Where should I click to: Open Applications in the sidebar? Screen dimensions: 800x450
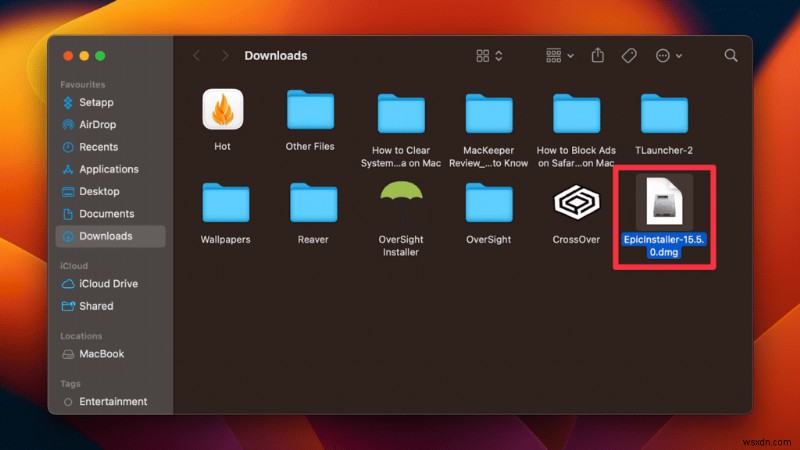110,169
